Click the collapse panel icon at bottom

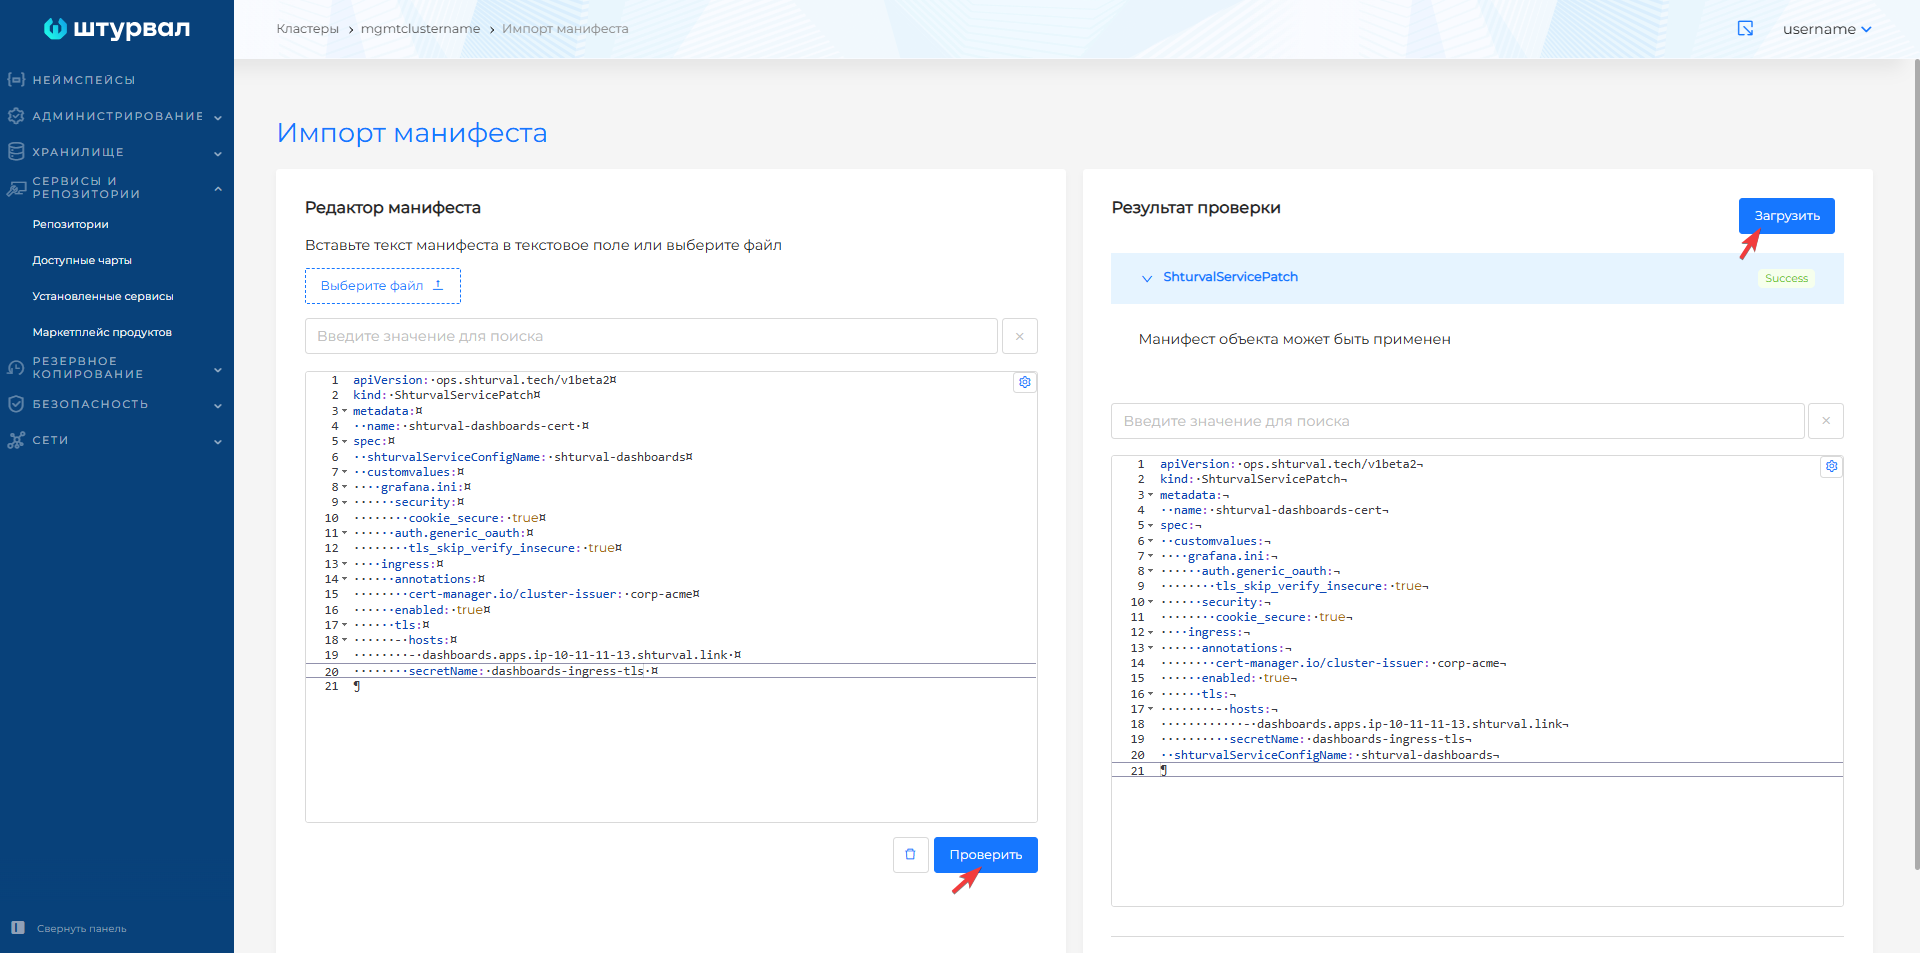pyautogui.click(x=17, y=928)
